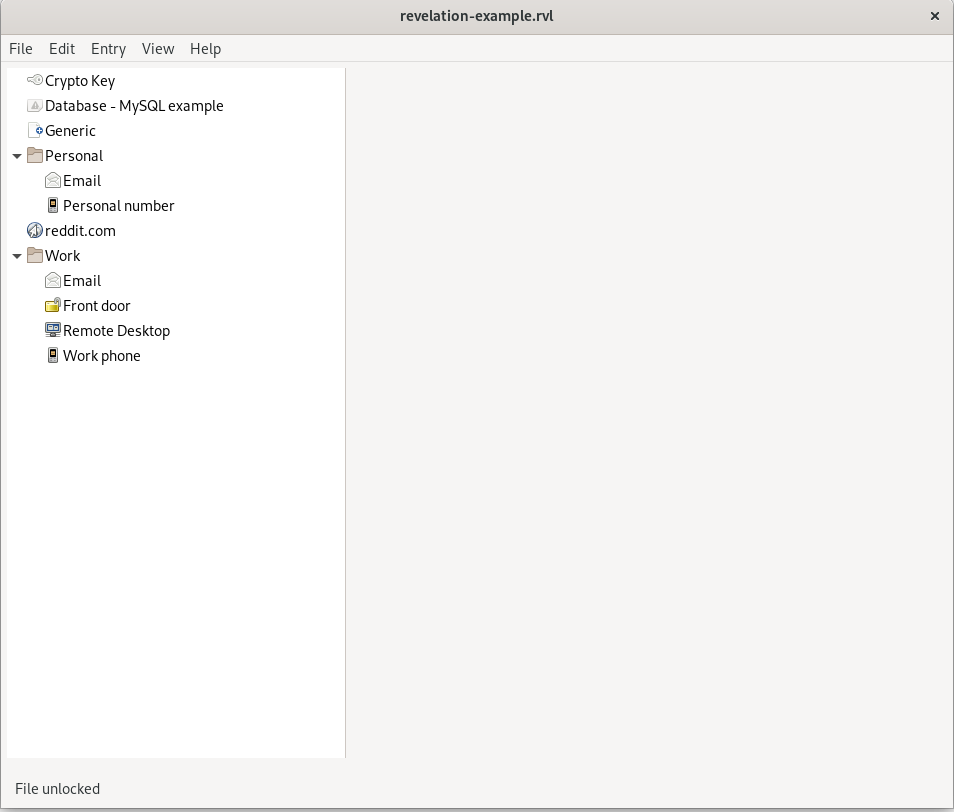
Task: Click the envelope icon under Personal
Action: 53,180
